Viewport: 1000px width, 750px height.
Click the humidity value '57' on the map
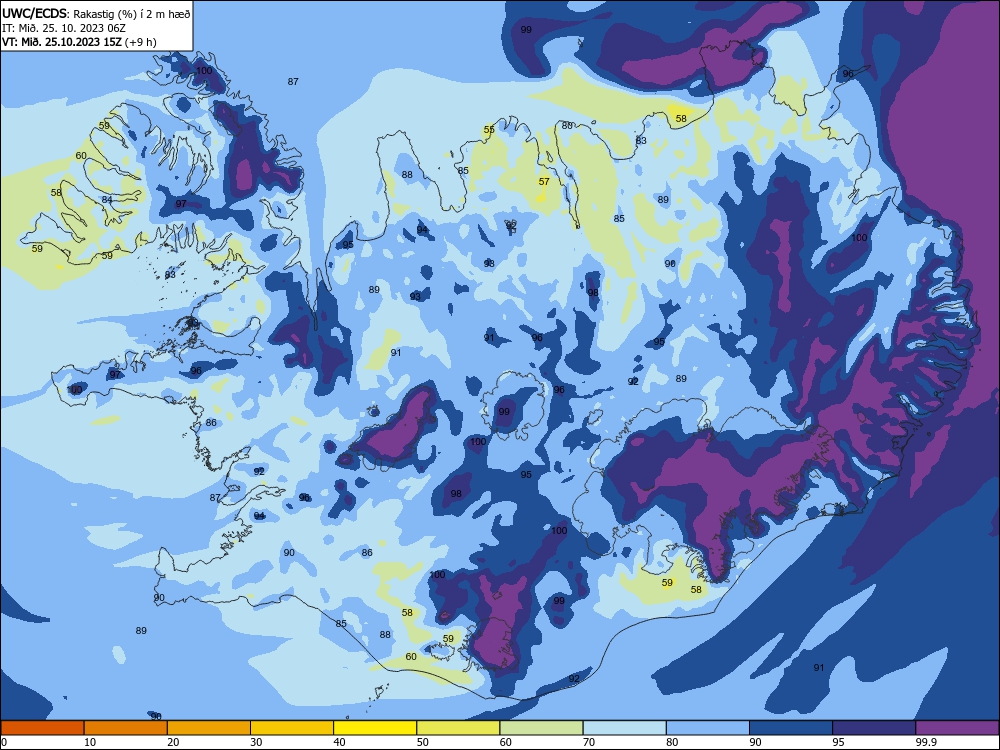(x=544, y=182)
